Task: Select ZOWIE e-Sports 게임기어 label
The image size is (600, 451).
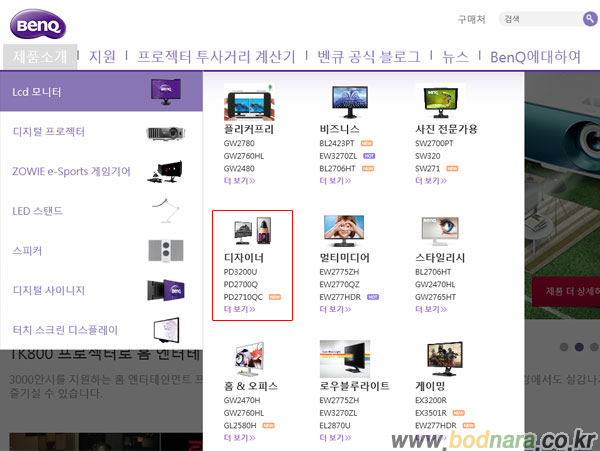Action: point(72,171)
